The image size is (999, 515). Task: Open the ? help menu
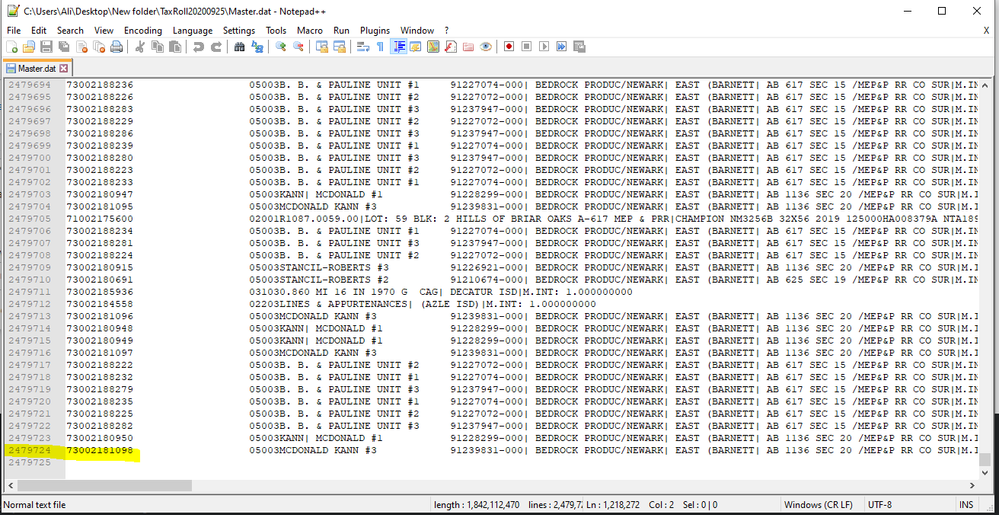447,30
